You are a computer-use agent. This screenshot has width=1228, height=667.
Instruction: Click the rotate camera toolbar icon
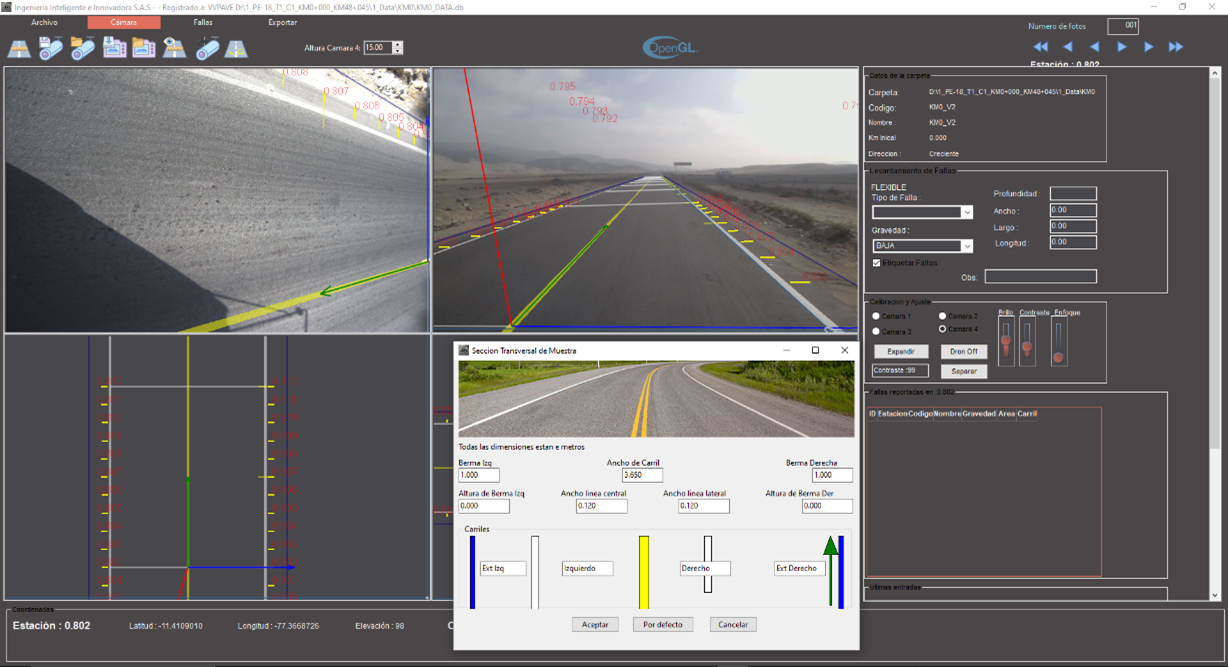pos(207,48)
